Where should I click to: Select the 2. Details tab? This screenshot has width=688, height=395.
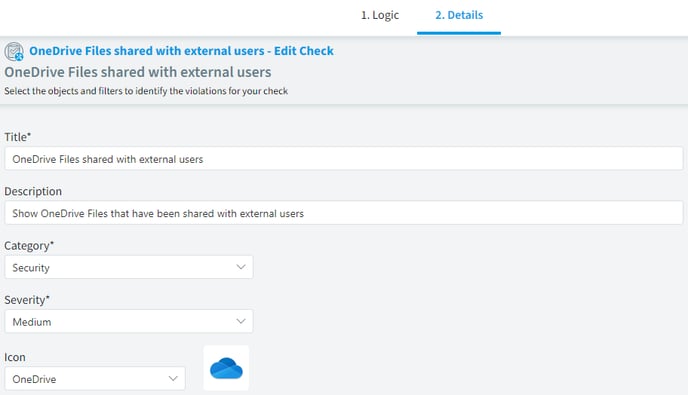click(459, 15)
